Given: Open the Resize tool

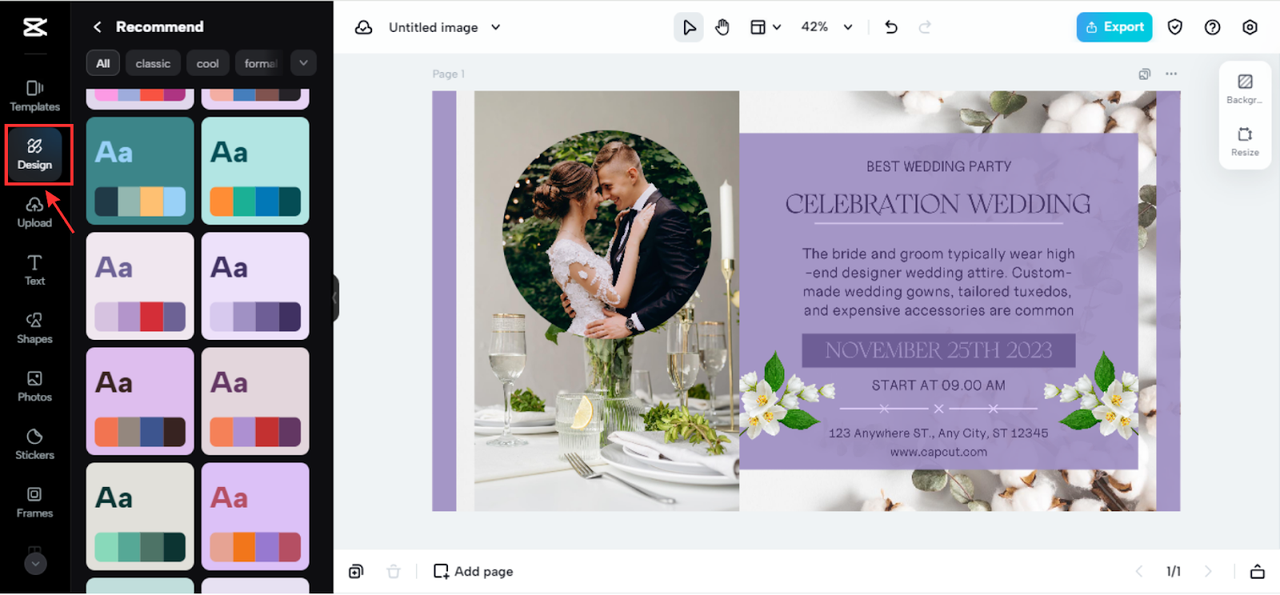Looking at the screenshot, I should (1245, 141).
